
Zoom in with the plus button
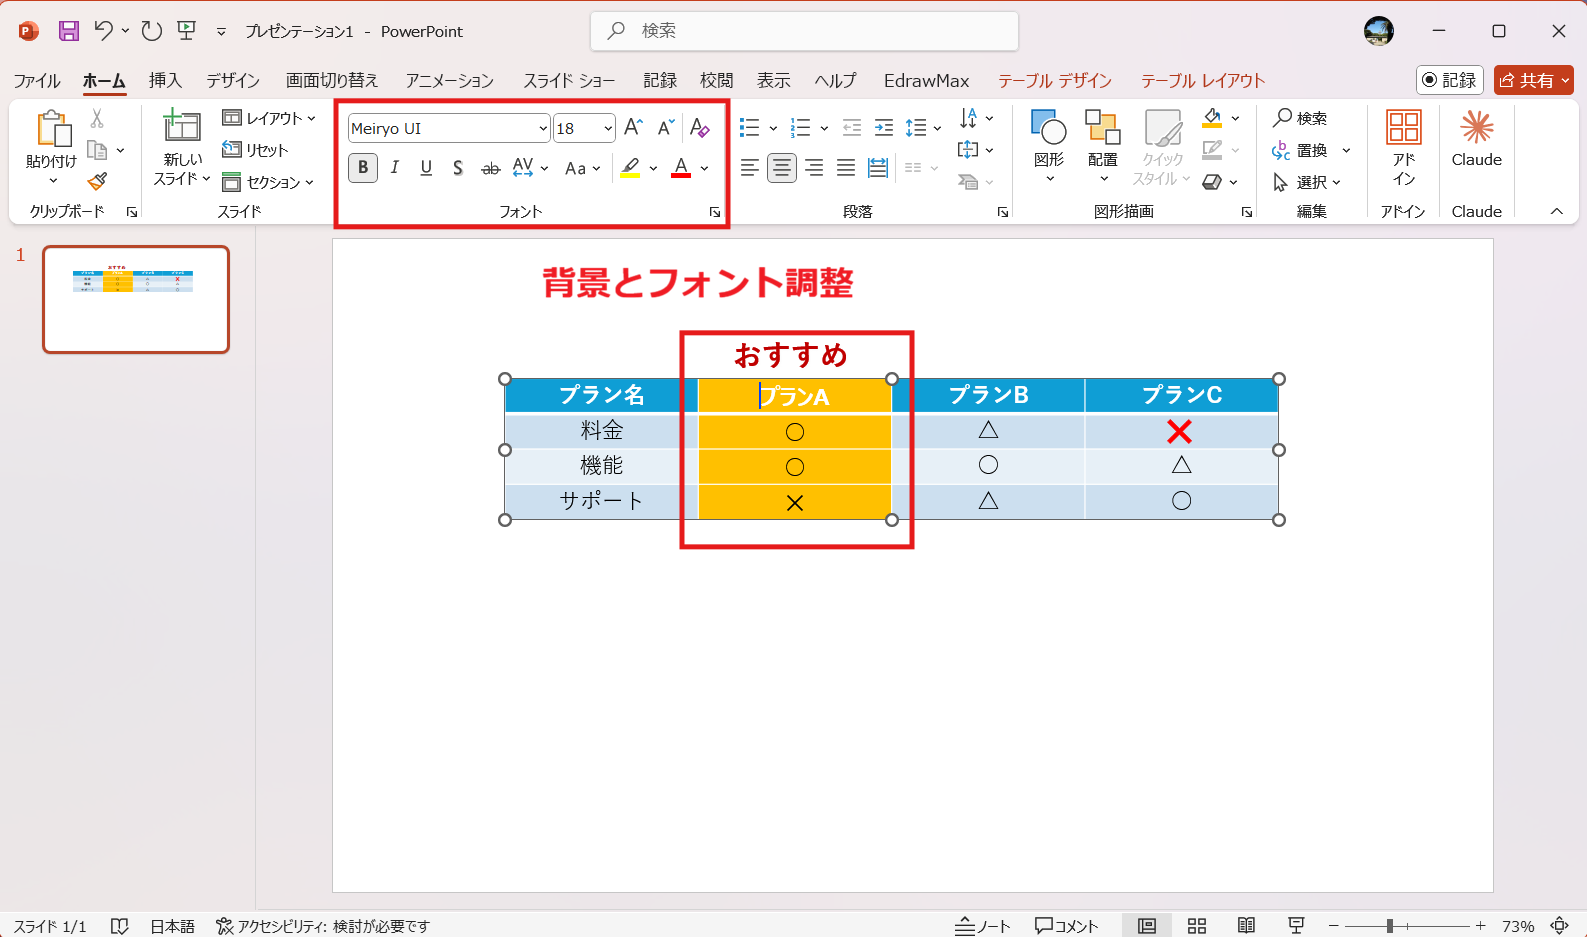[x=1481, y=926]
